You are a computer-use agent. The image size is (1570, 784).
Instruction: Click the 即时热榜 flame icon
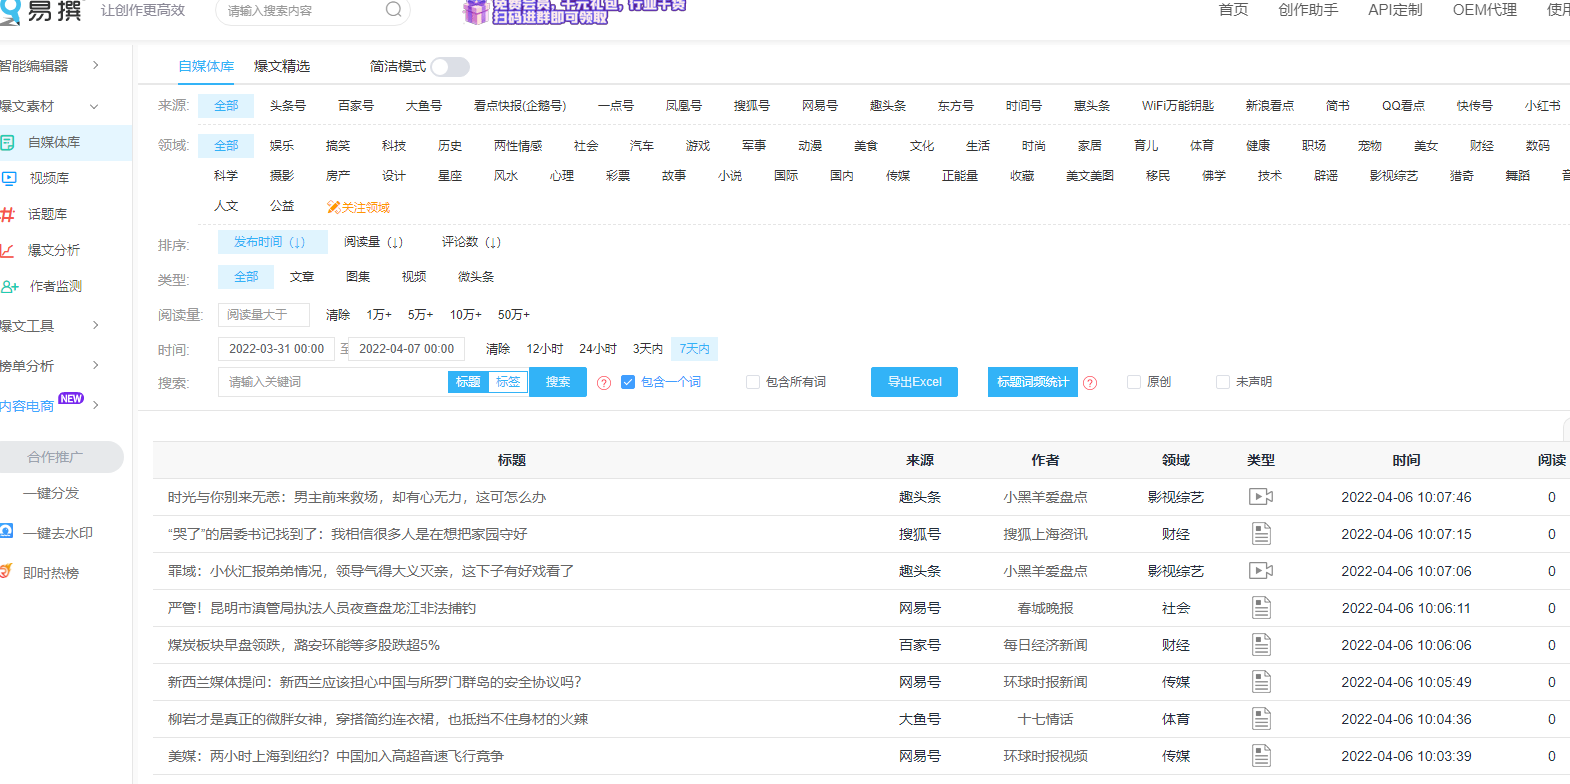(x=6, y=571)
